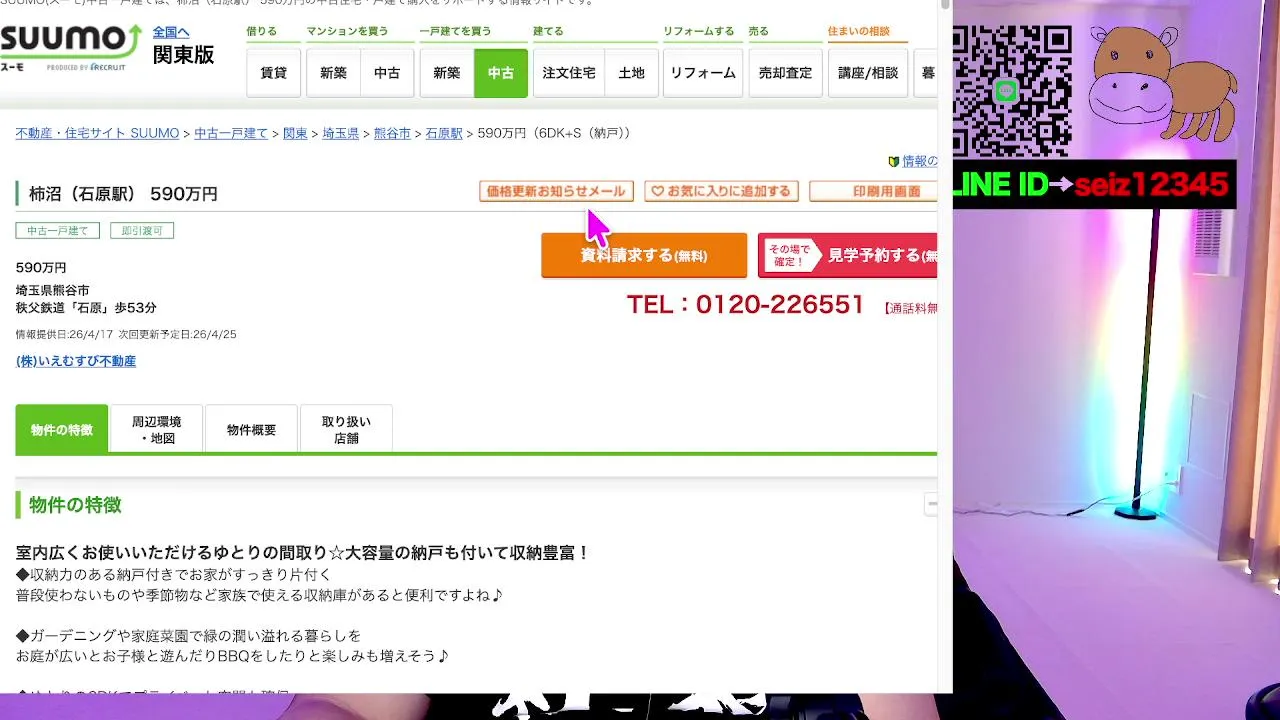Switch to the 周辺環境・地図 tab

point(157,429)
